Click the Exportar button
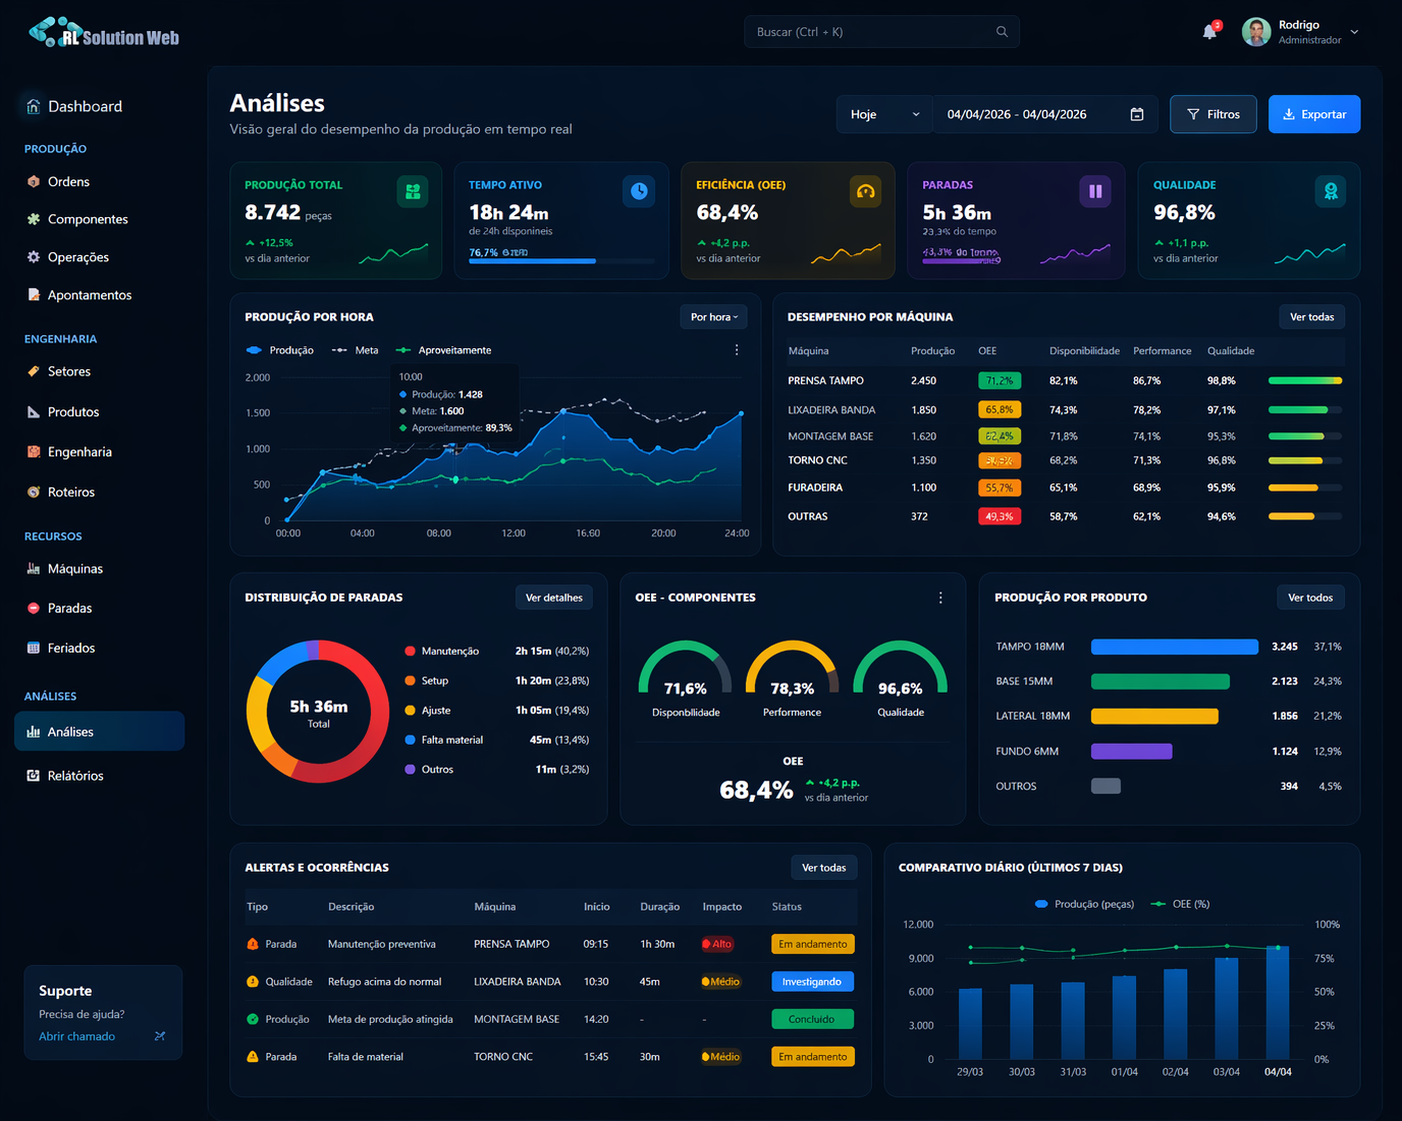This screenshot has height=1121, width=1402. pos(1314,114)
